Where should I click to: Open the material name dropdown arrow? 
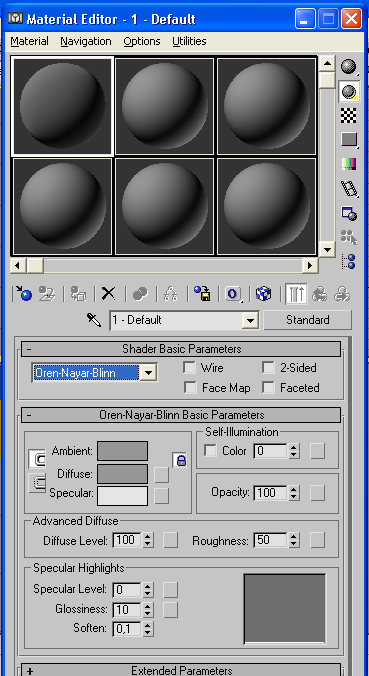(x=250, y=321)
